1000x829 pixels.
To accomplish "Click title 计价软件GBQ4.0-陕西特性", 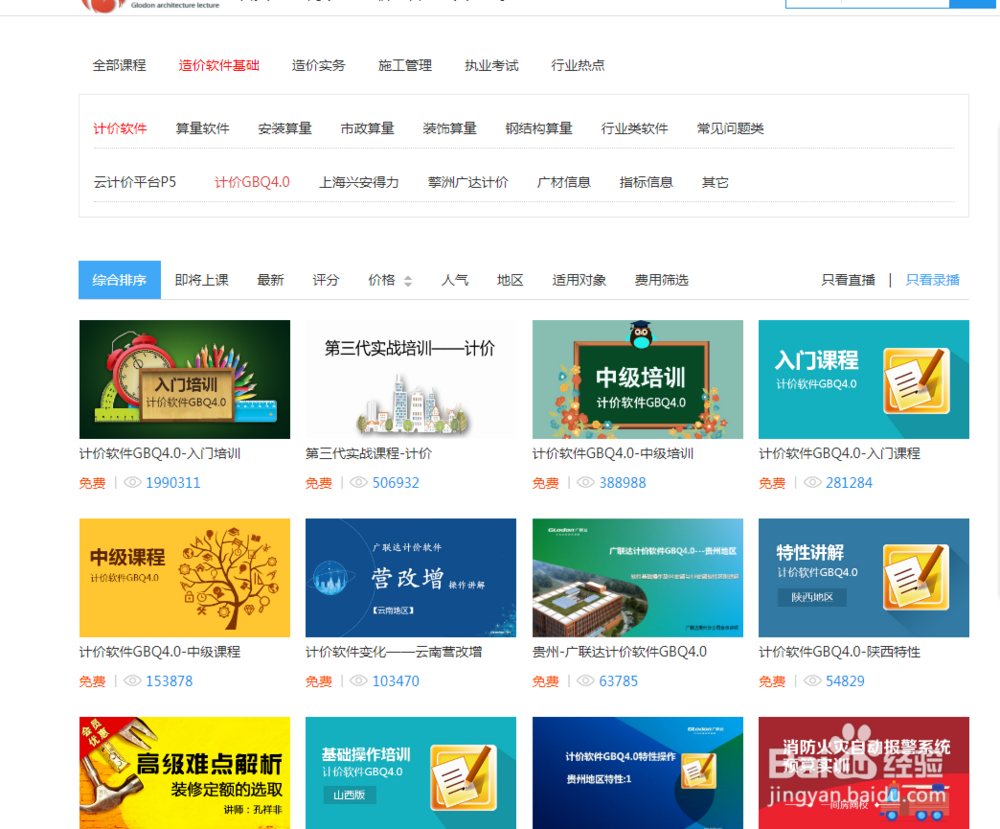I will point(839,652).
